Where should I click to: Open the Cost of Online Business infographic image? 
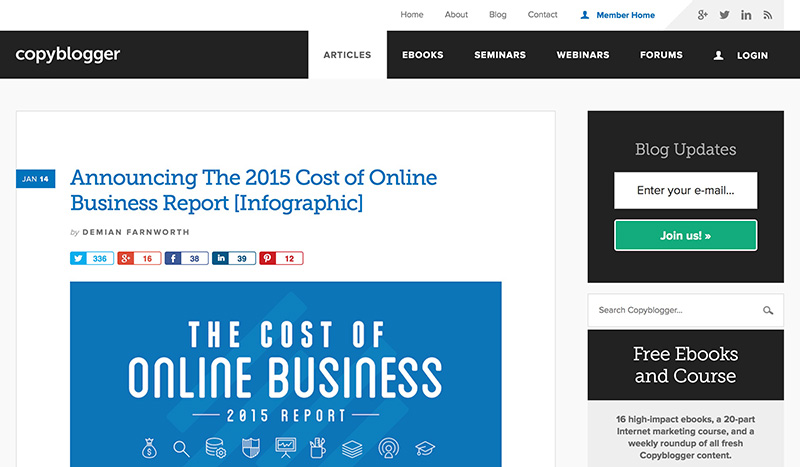click(286, 374)
